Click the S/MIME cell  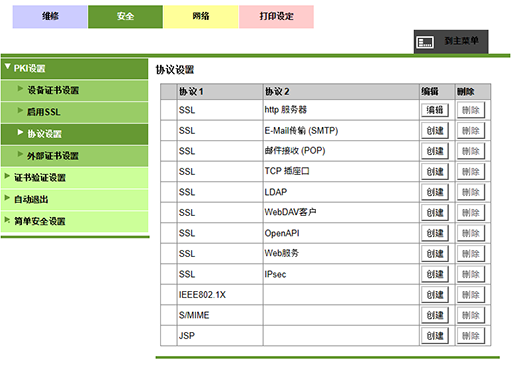220,315
